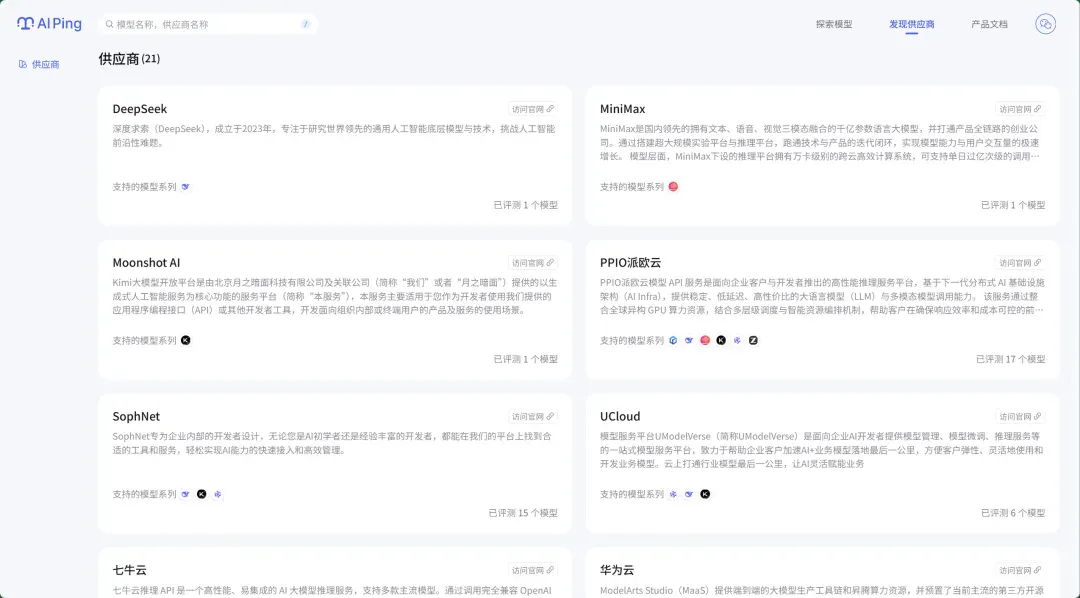Click '已评测 1 个模型' on DeepSeek card
The image size is (1080, 598).
(x=526, y=205)
